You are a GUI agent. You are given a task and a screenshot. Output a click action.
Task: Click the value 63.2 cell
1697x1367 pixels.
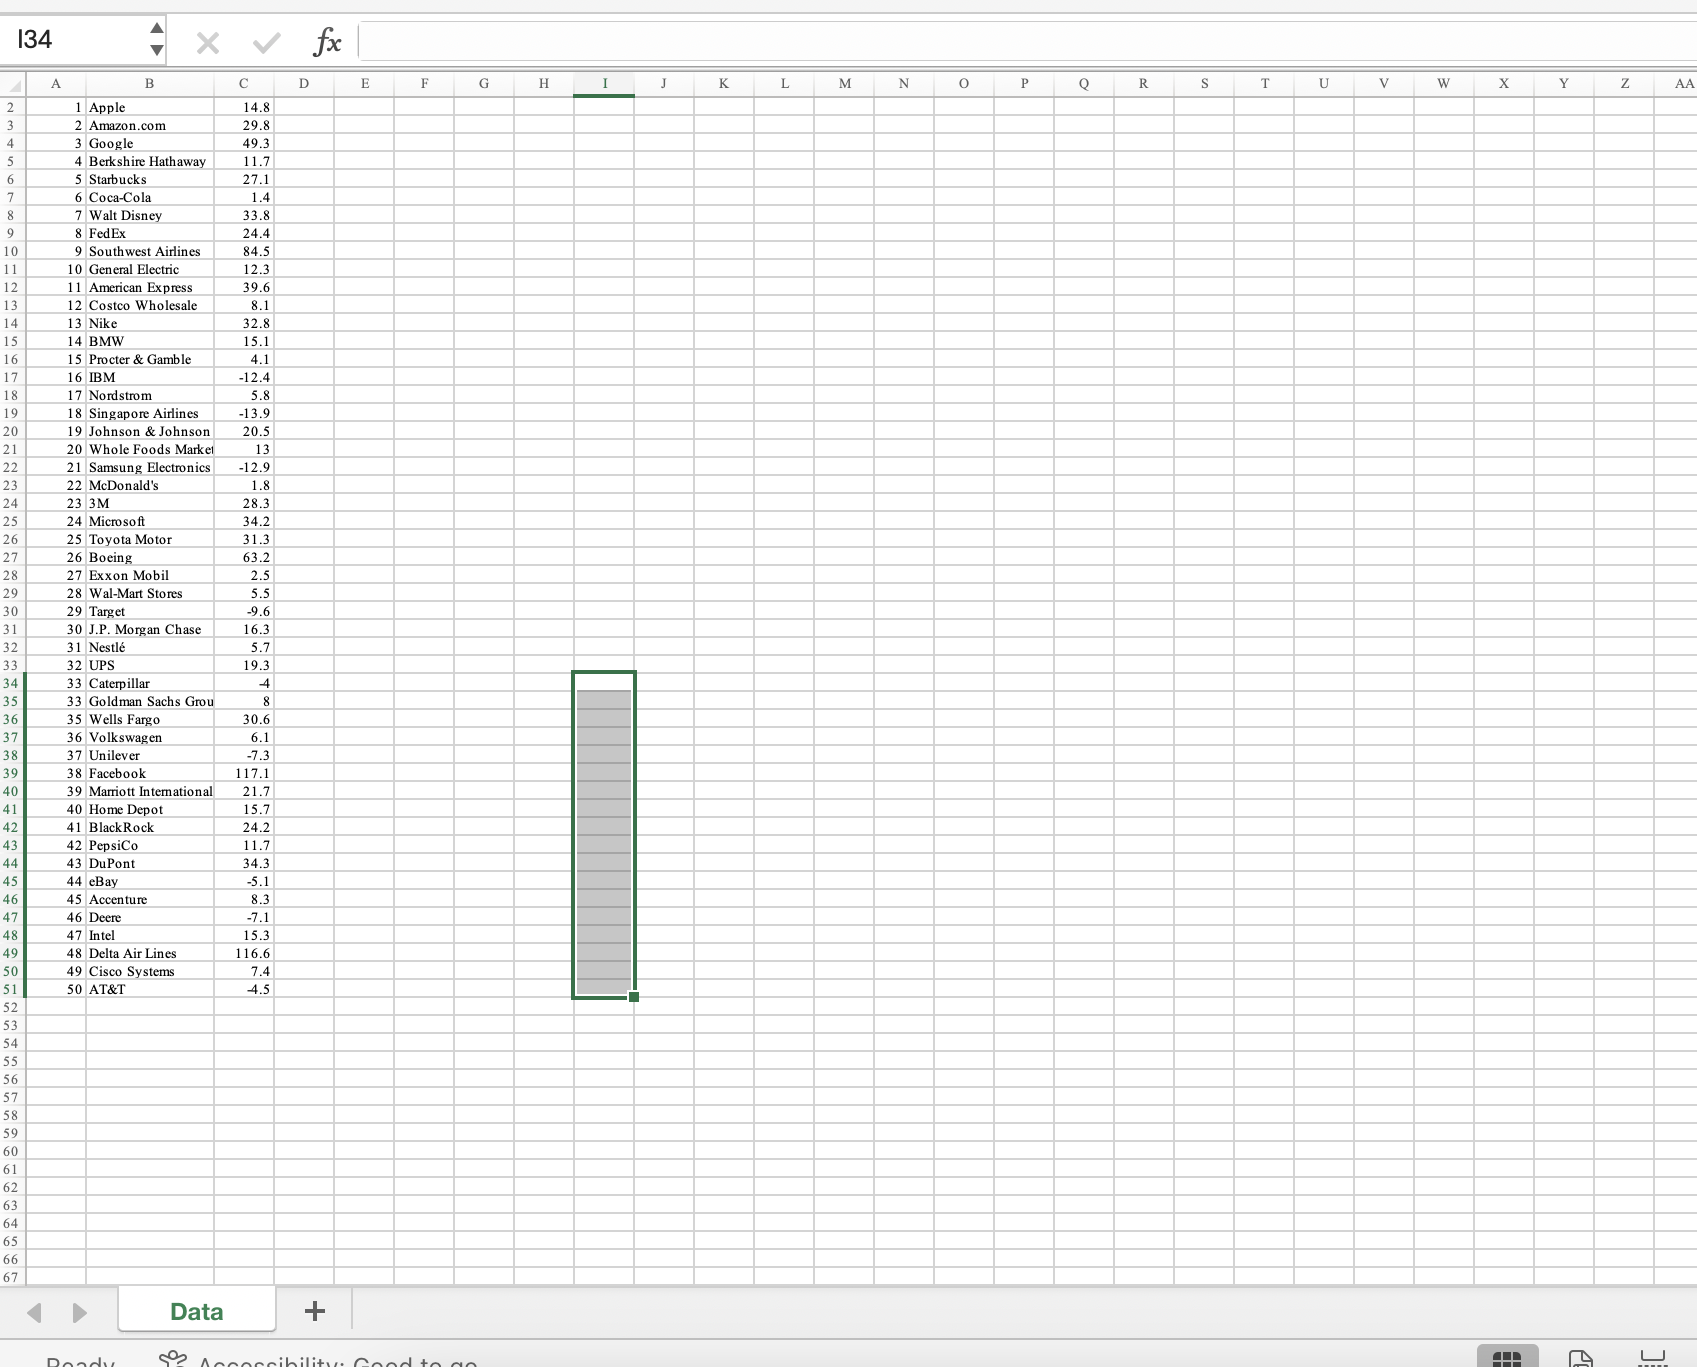244,557
